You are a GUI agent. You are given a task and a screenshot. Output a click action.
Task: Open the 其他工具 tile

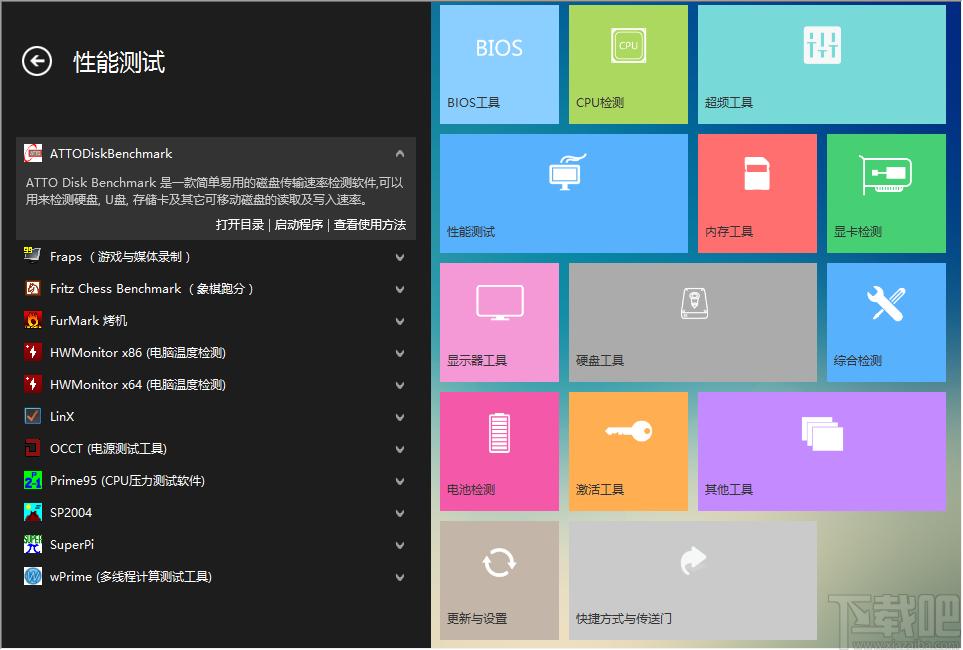pyautogui.click(x=822, y=452)
